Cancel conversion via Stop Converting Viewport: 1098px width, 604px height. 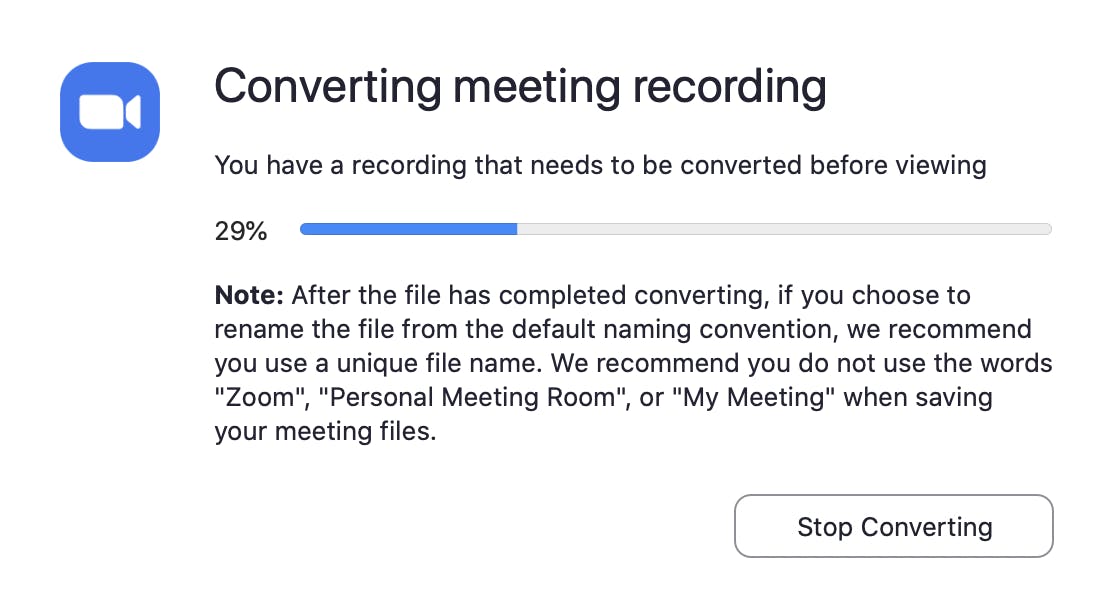pyautogui.click(x=893, y=526)
